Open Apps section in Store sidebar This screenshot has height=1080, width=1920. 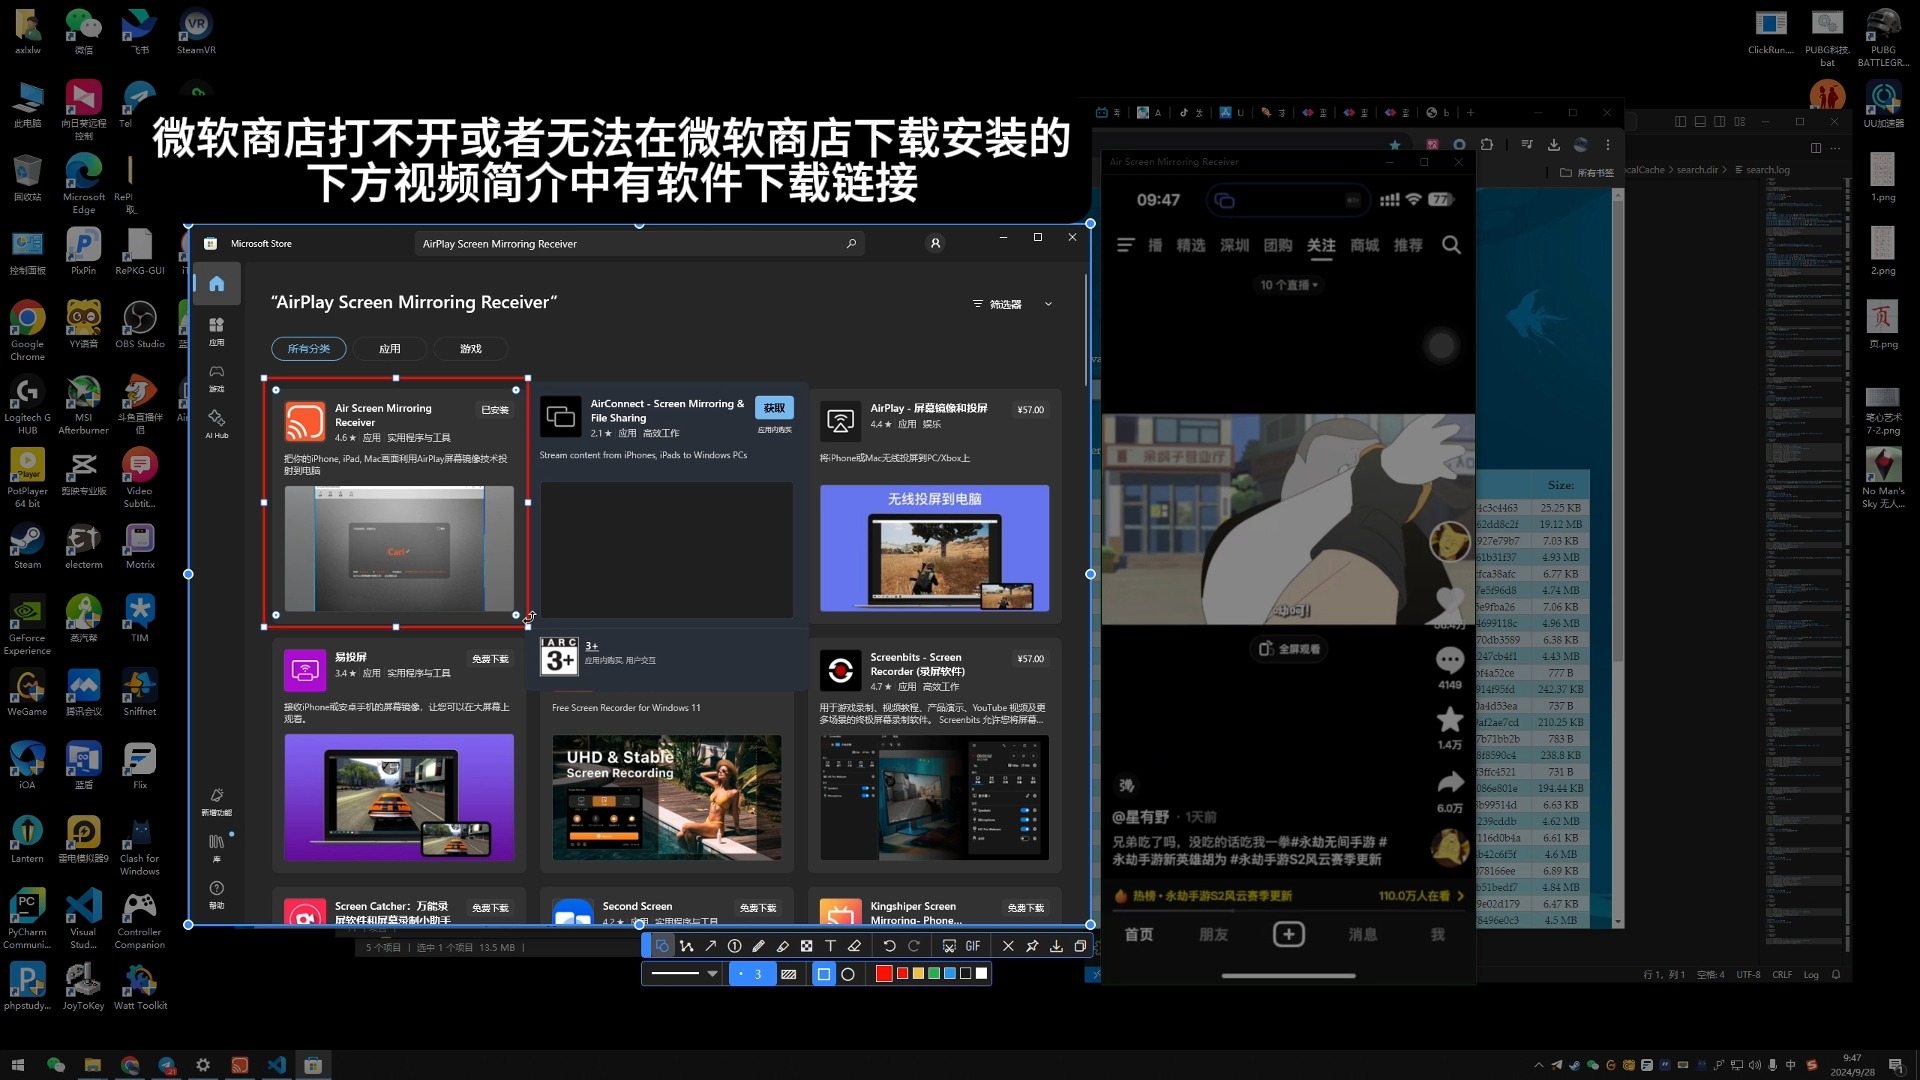(x=216, y=331)
